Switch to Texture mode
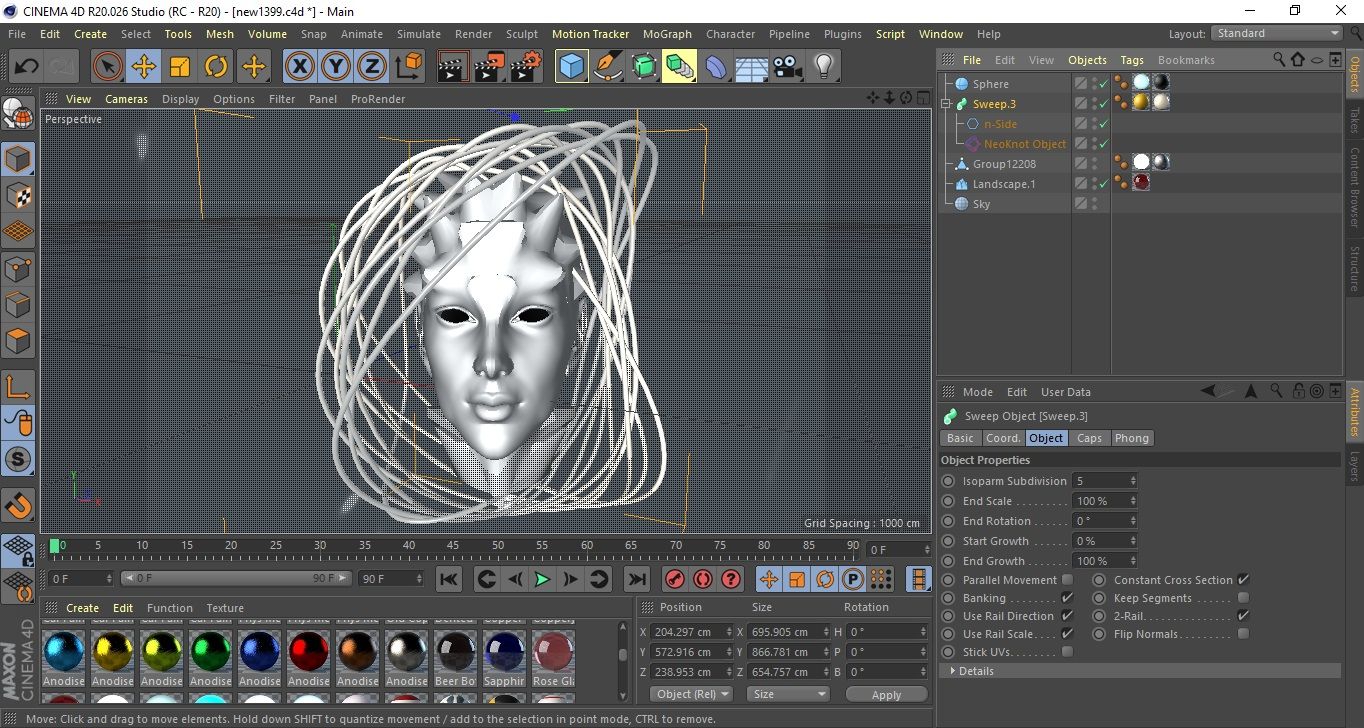This screenshot has height=728, width=1364. (18, 195)
